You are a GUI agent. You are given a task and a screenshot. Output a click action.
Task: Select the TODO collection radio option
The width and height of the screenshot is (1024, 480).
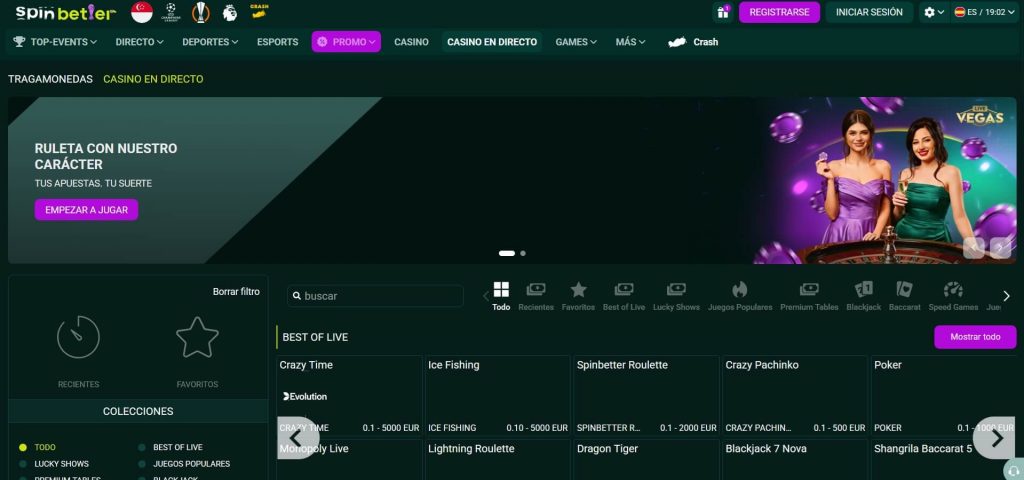(37, 447)
